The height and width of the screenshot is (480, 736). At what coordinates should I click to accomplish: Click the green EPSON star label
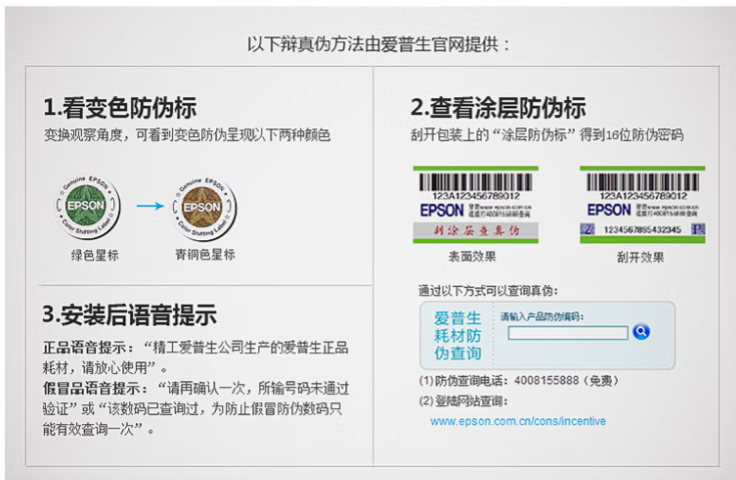click(88, 206)
